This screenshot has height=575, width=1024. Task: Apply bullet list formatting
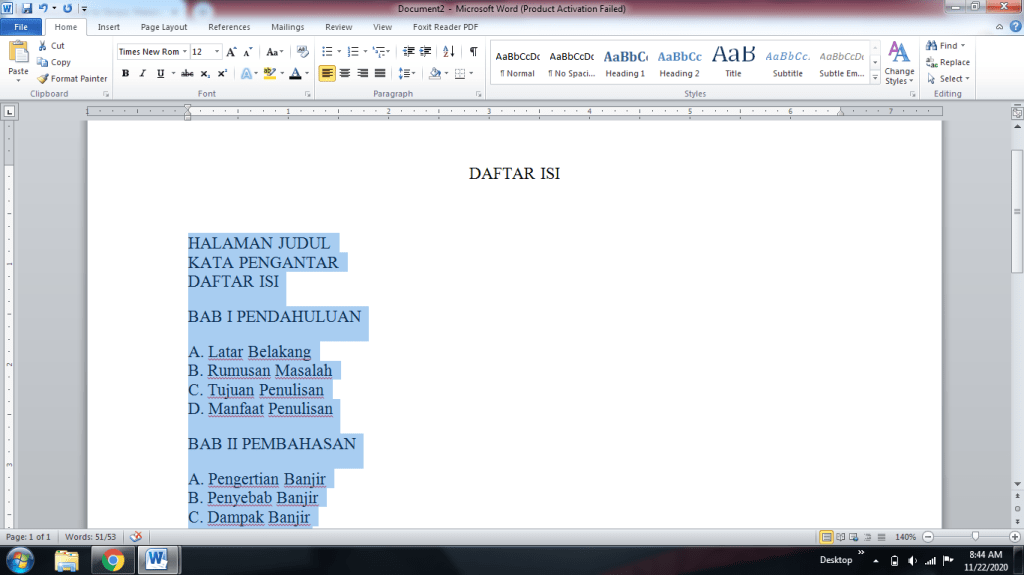point(328,51)
